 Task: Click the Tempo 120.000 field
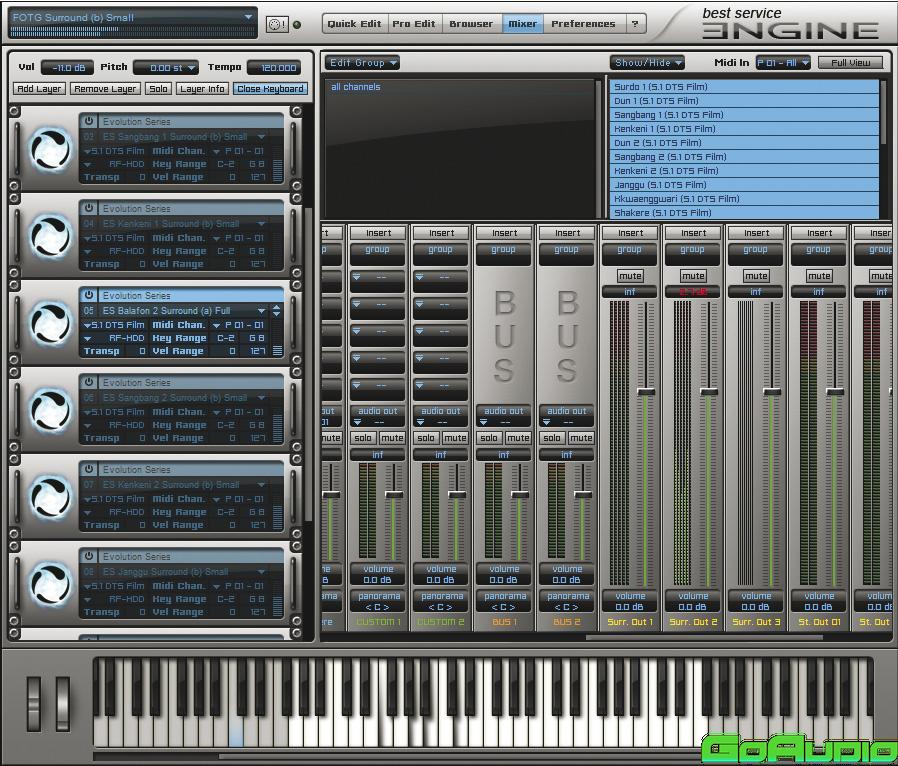tap(275, 68)
